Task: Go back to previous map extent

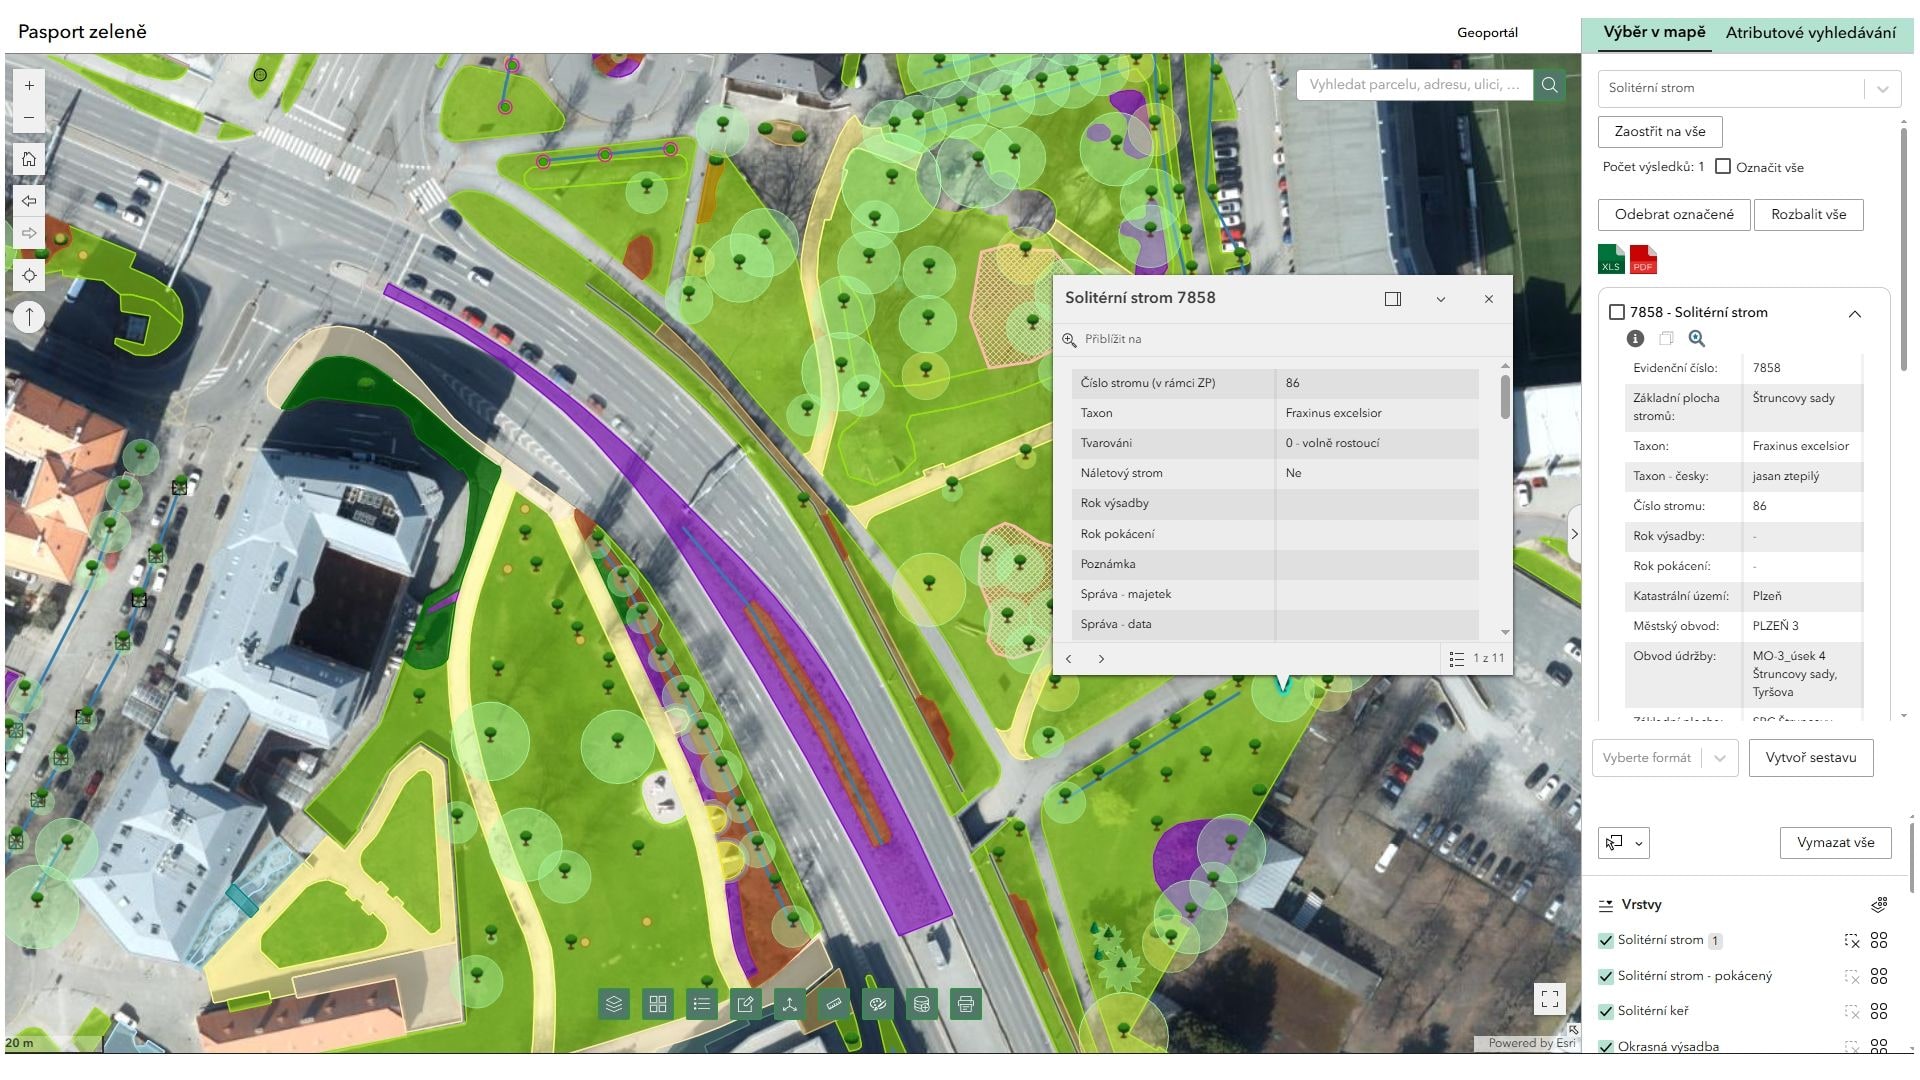Action: tap(29, 201)
